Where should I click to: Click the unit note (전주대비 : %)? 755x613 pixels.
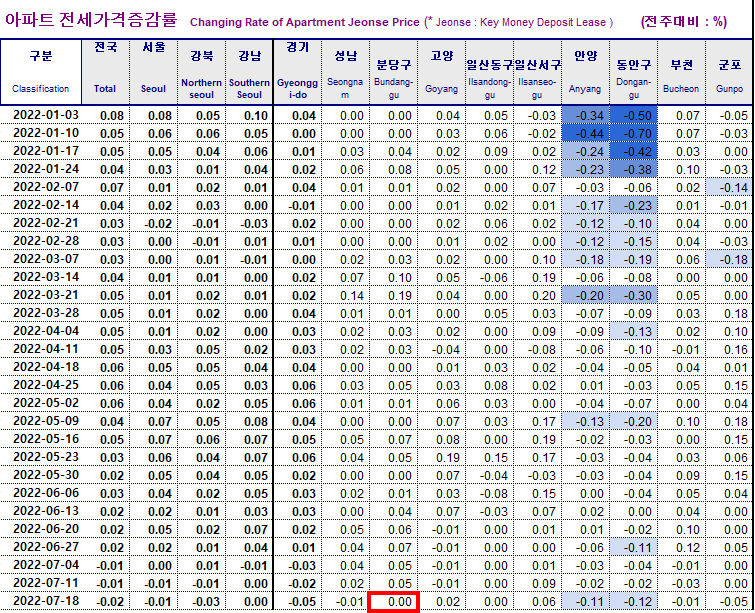click(x=684, y=22)
